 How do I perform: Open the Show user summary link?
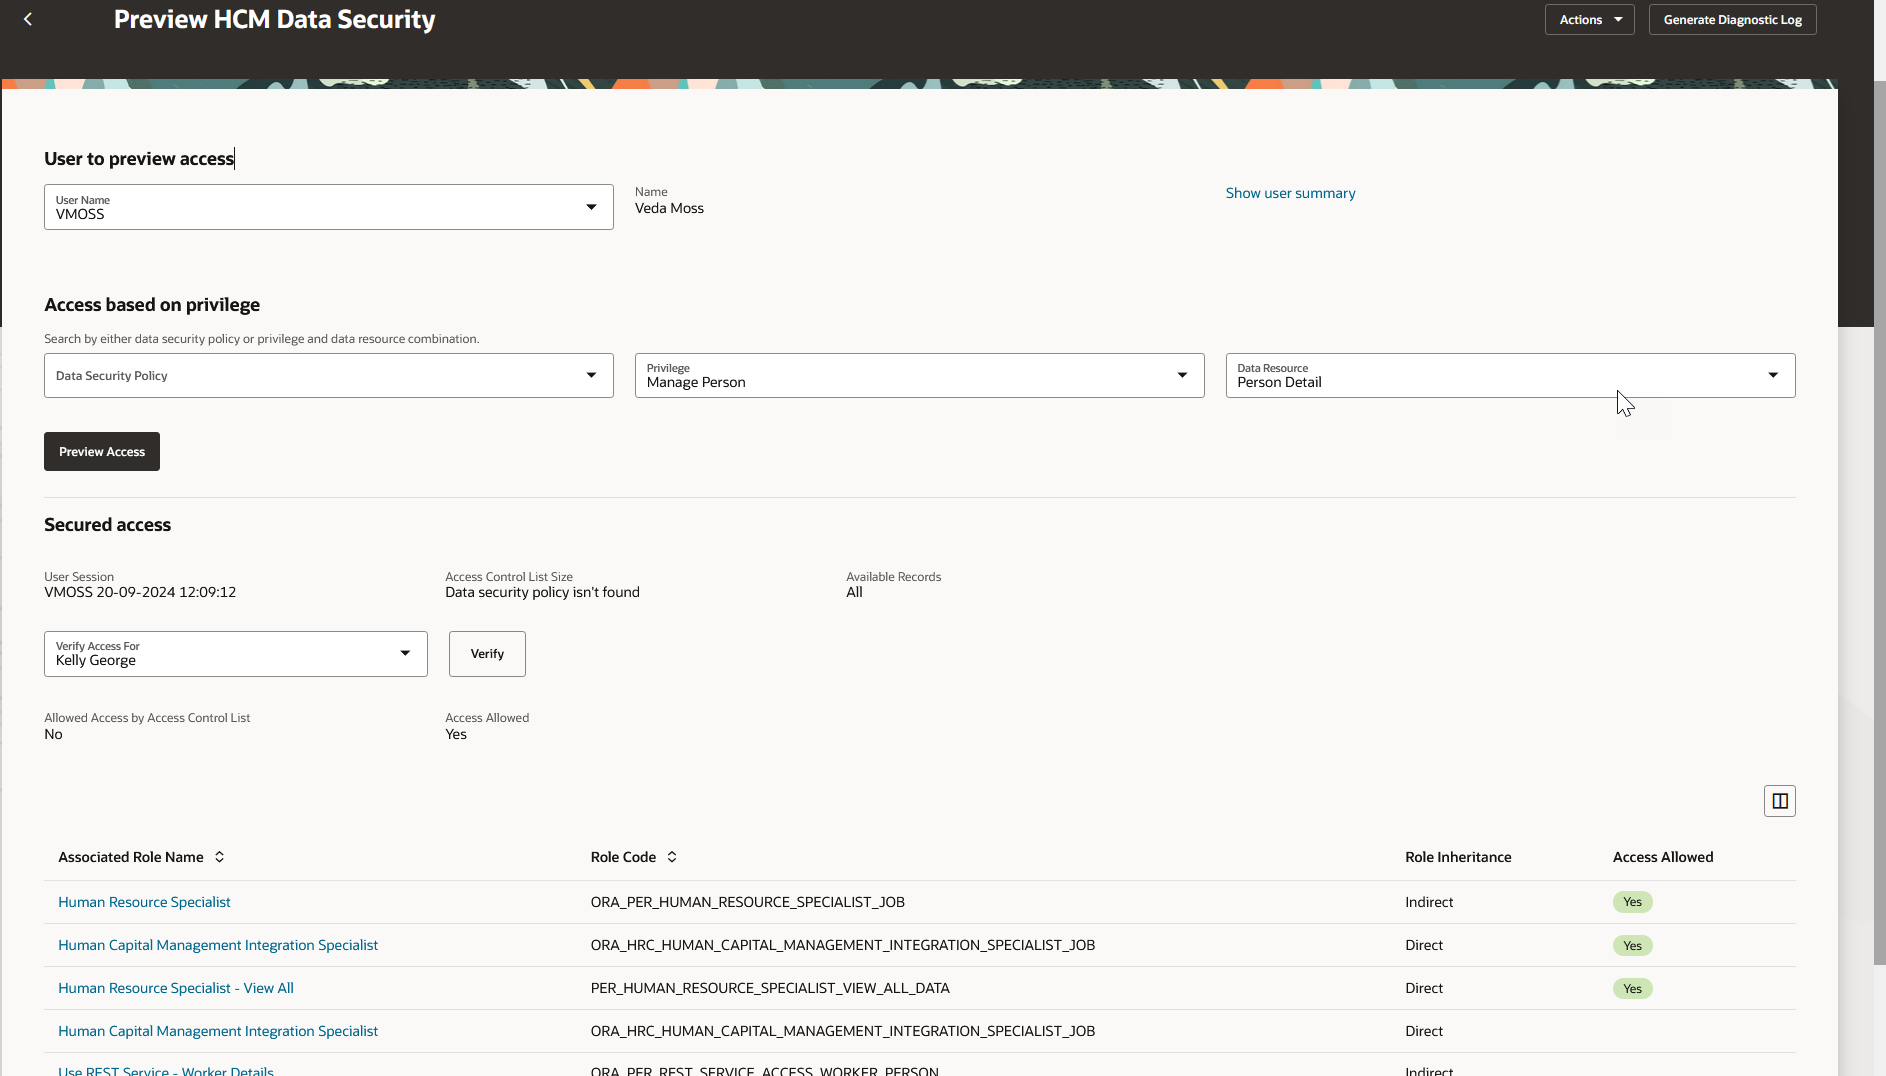1290,193
